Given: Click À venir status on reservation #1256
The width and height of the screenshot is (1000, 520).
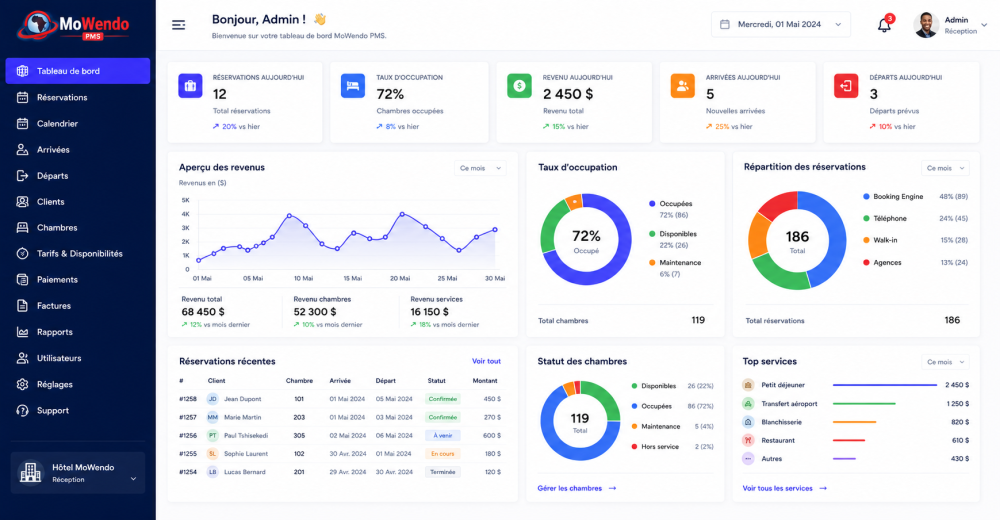Looking at the screenshot, I should 443,436.
